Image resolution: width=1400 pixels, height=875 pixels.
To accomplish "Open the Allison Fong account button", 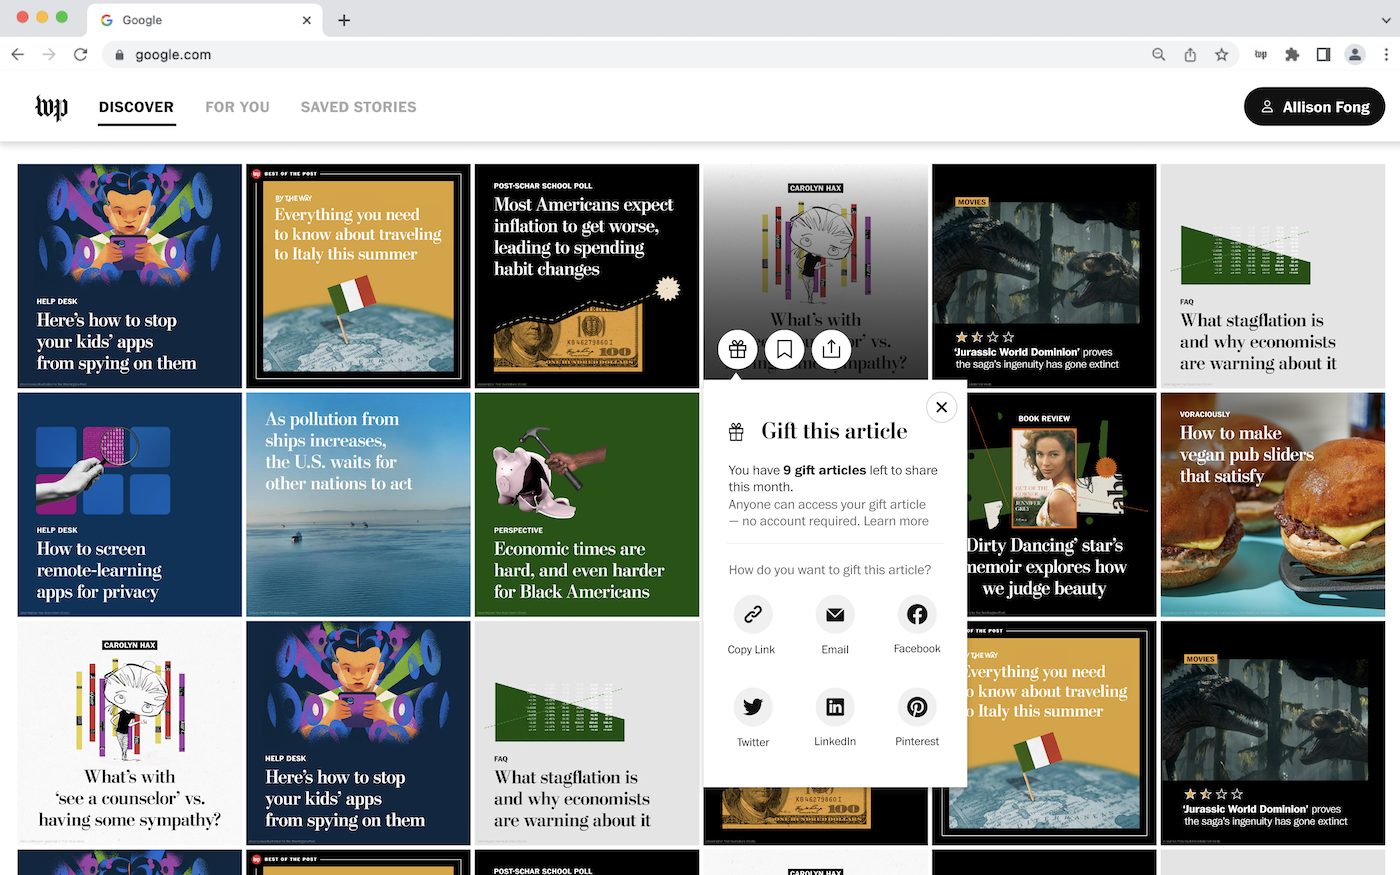I will (x=1314, y=107).
